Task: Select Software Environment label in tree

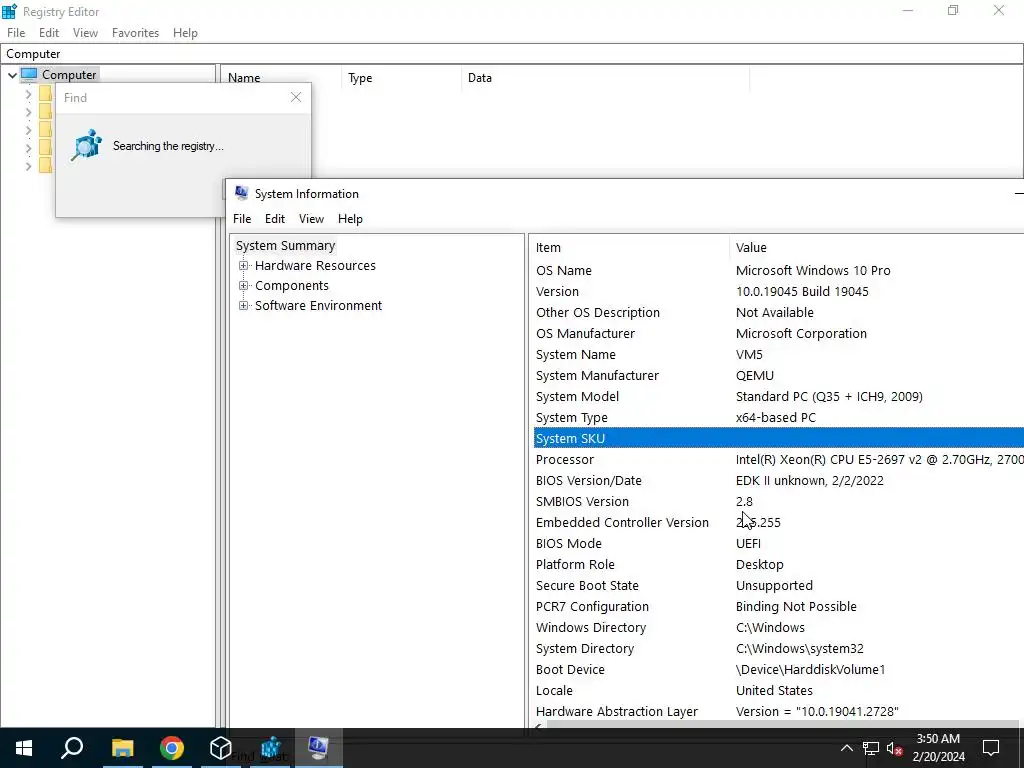Action: (x=319, y=305)
